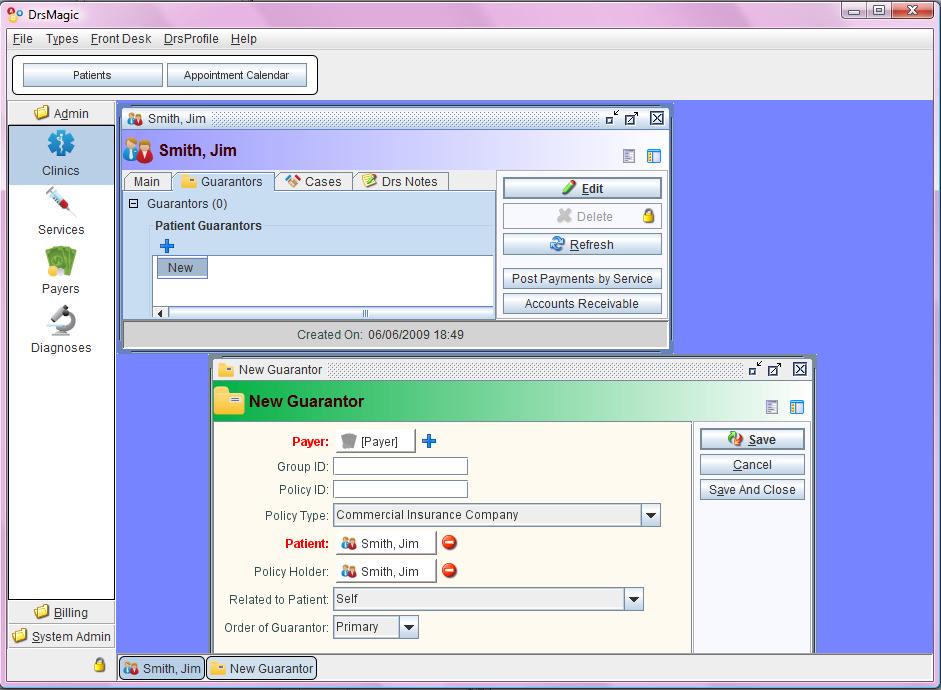Close the Smith, Jim internal window
Screen dimensions: 941x690
point(657,118)
